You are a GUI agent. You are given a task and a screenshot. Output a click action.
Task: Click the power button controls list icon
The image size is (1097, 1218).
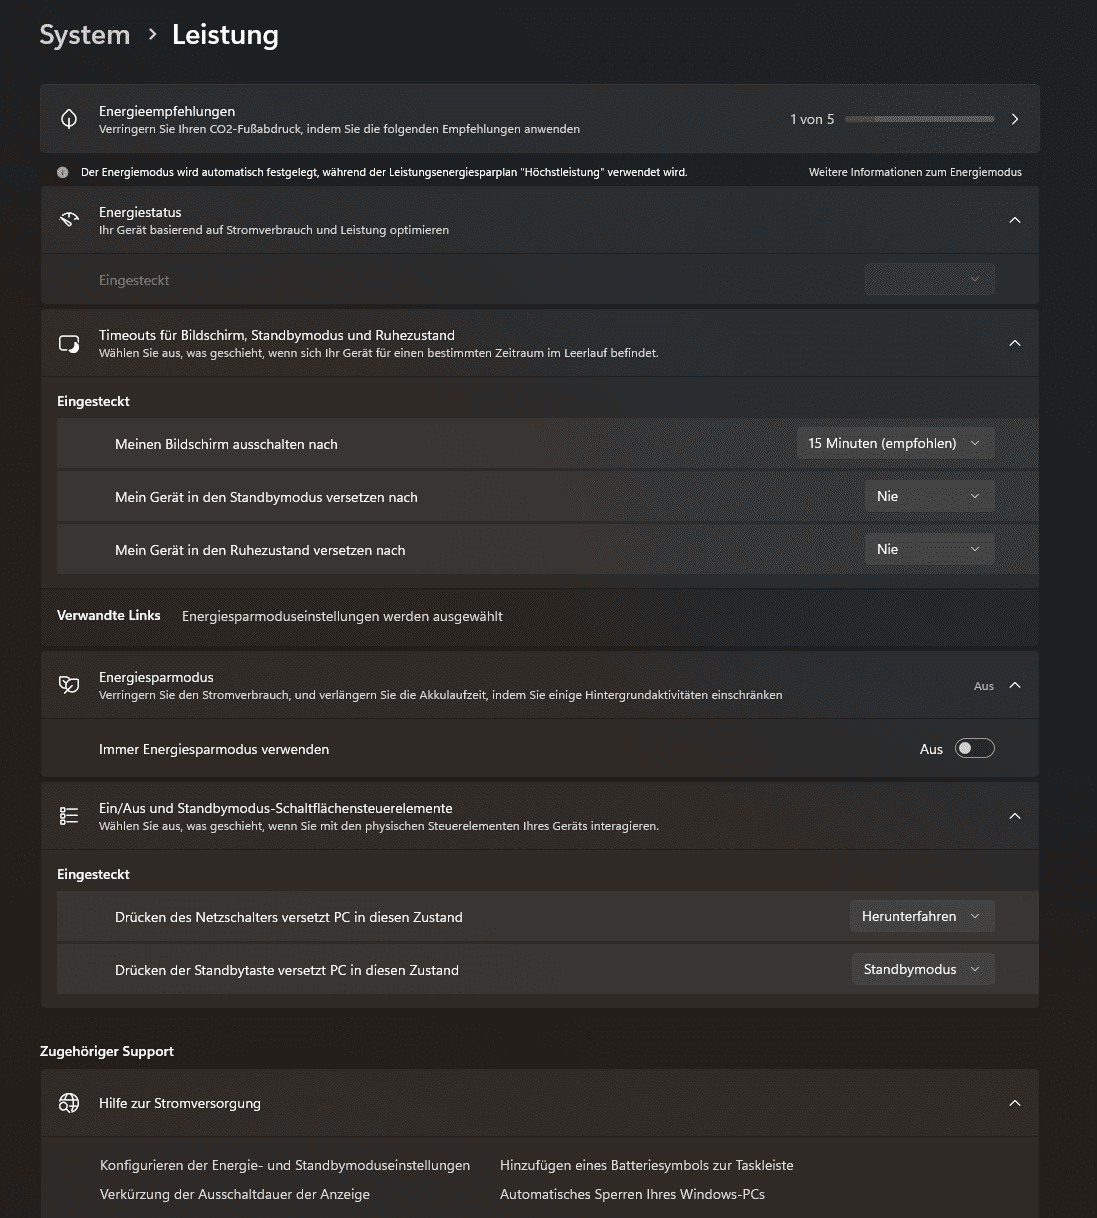point(69,816)
